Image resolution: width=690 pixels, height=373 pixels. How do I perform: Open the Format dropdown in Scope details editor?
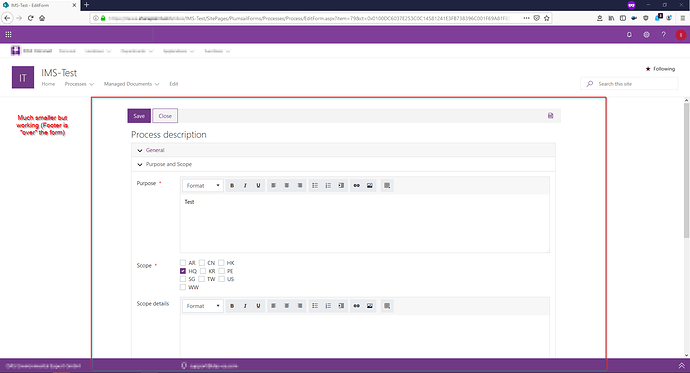(203, 306)
